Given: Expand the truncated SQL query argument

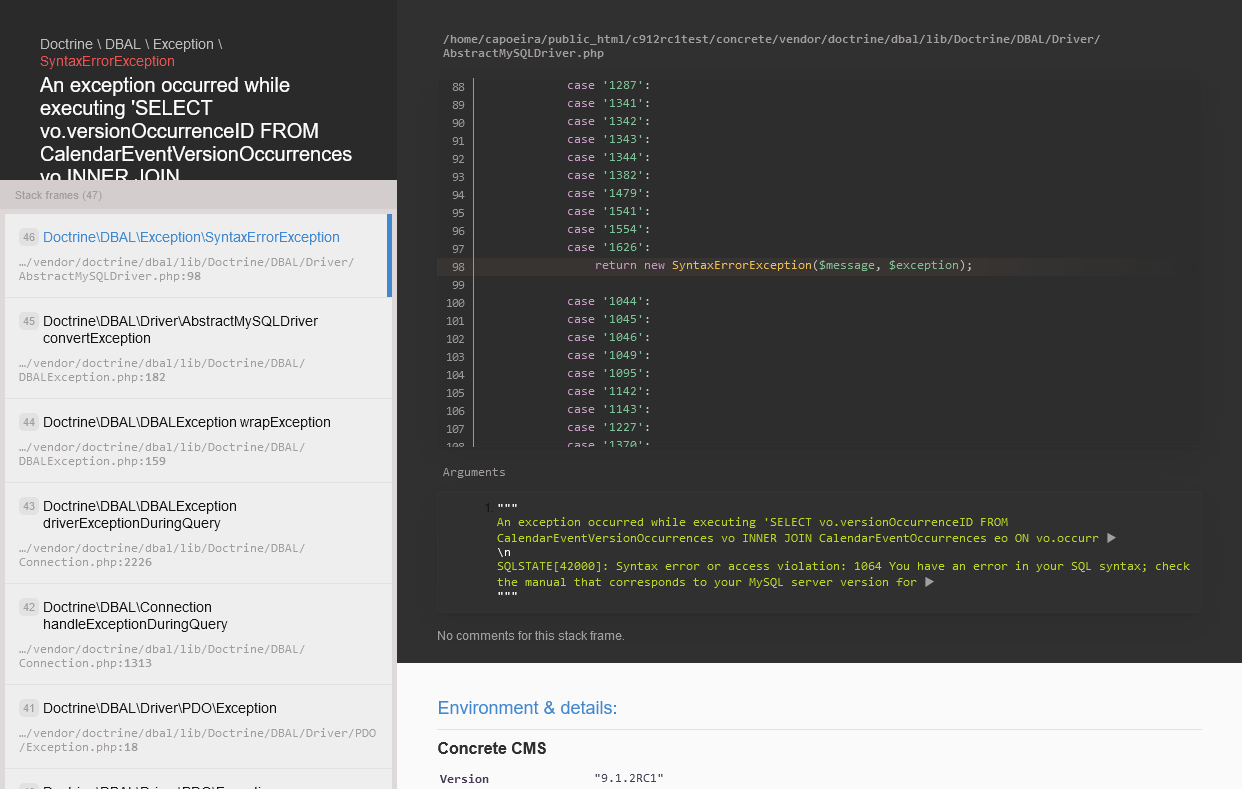Looking at the screenshot, I should pyautogui.click(x=1110, y=537).
